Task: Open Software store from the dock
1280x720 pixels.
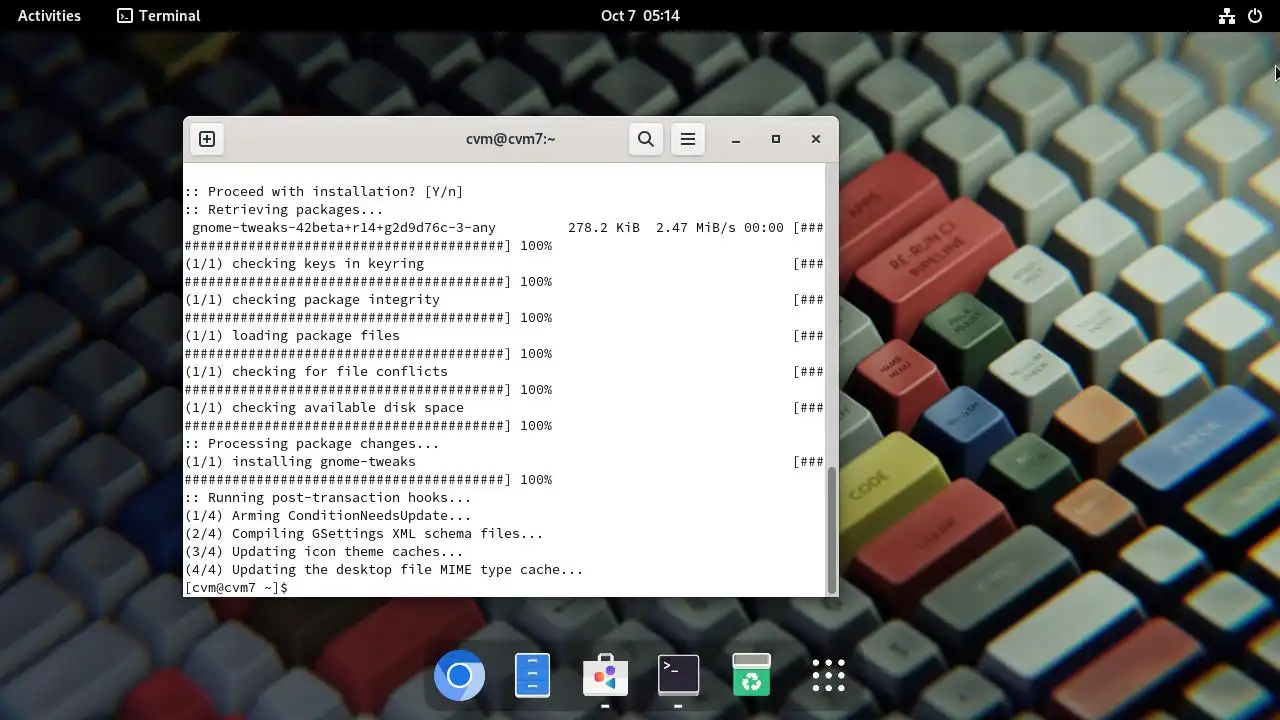Action: point(605,676)
